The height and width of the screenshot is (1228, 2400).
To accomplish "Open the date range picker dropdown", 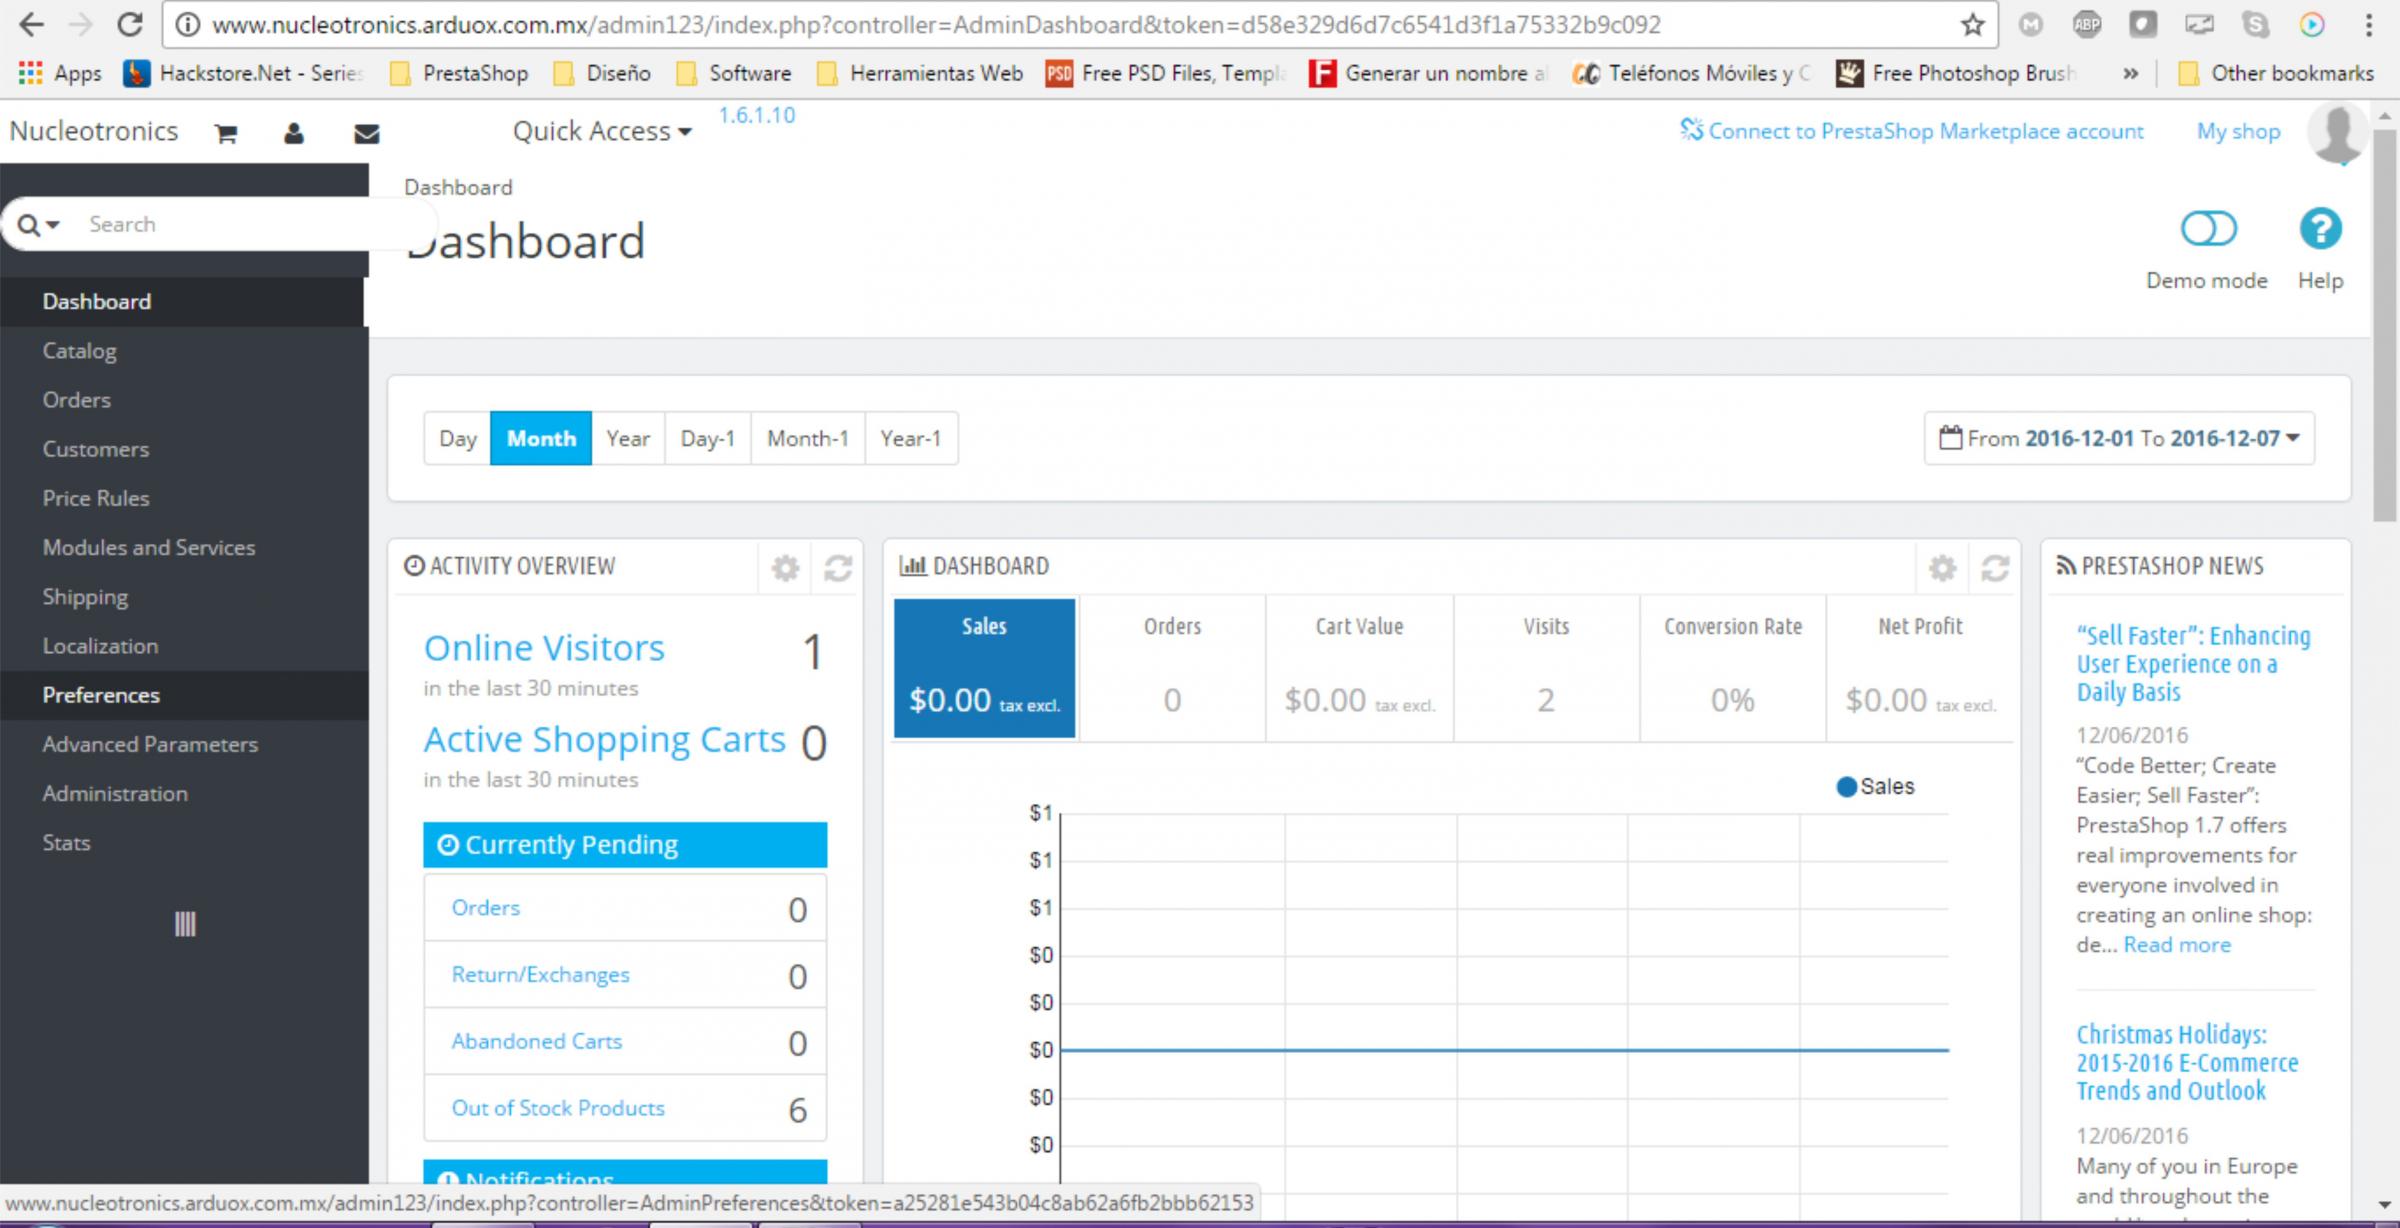I will [x=2119, y=438].
